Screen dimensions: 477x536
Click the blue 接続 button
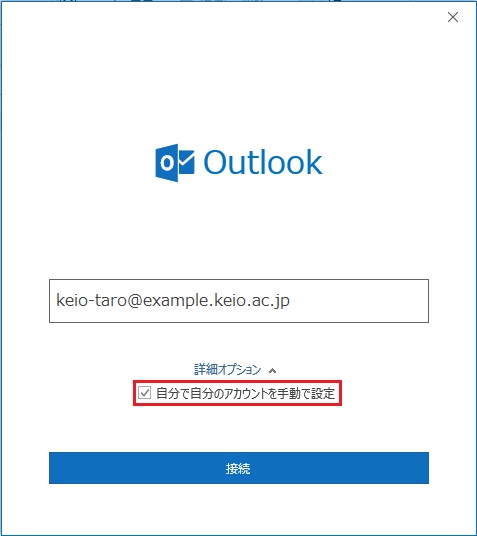click(239, 468)
